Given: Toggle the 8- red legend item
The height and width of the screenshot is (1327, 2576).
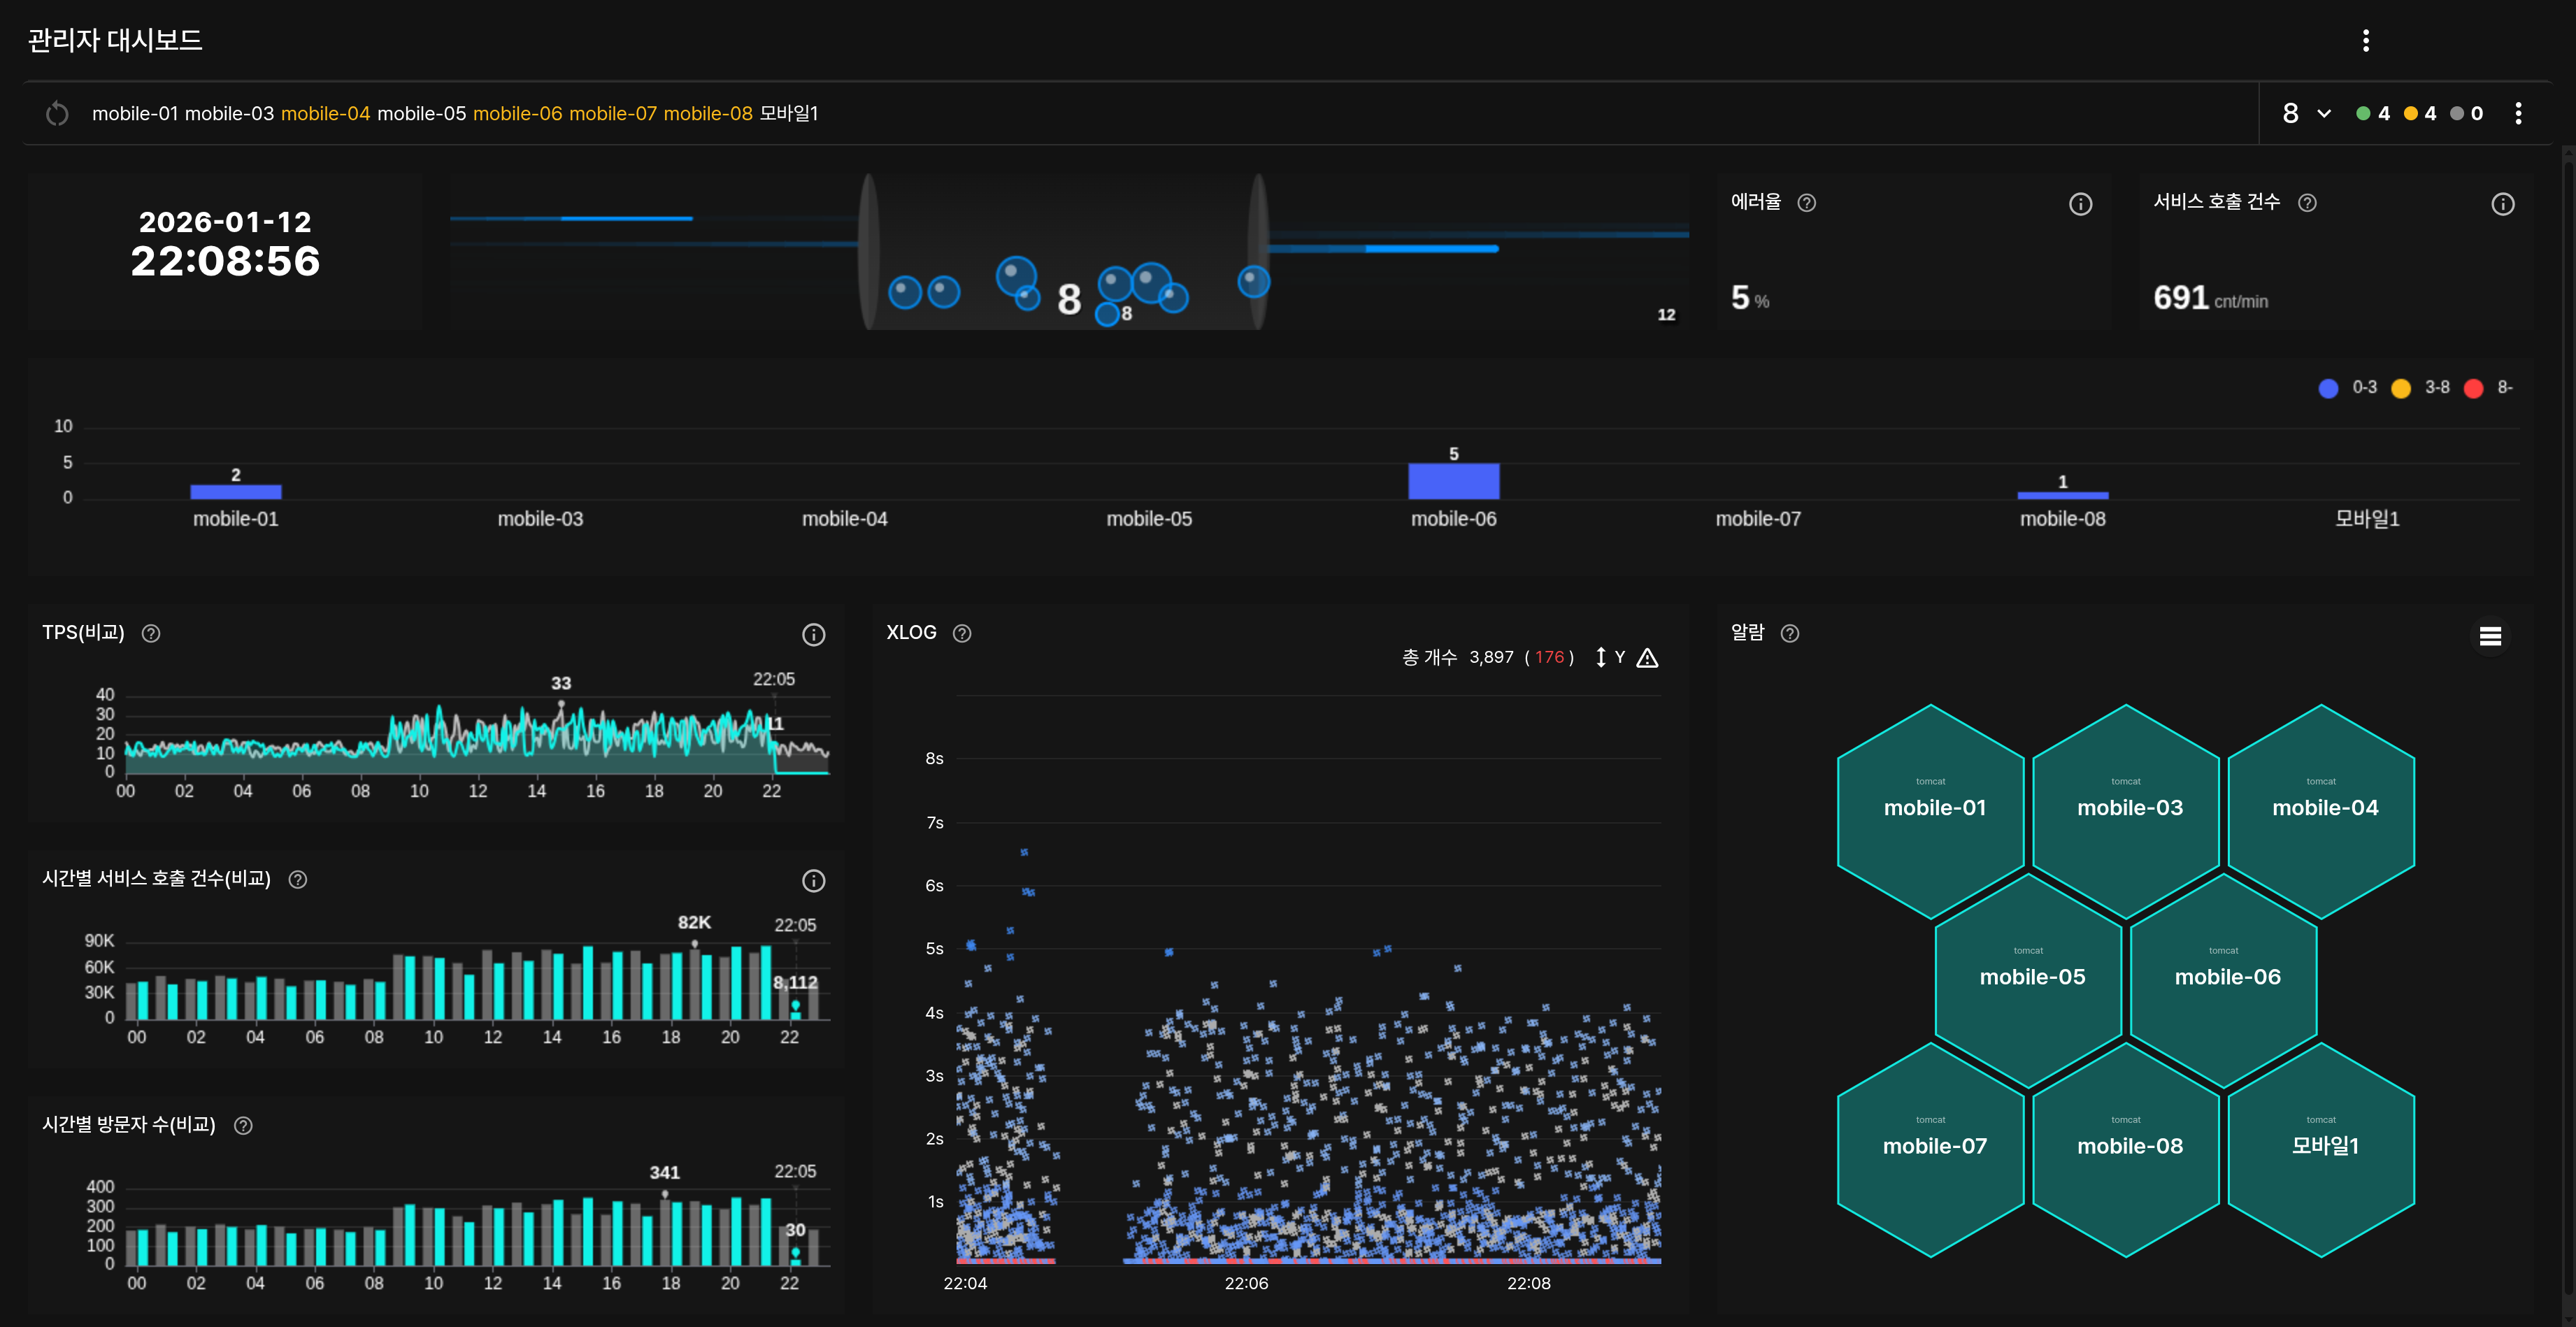Looking at the screenshot, I should 2473,388.
